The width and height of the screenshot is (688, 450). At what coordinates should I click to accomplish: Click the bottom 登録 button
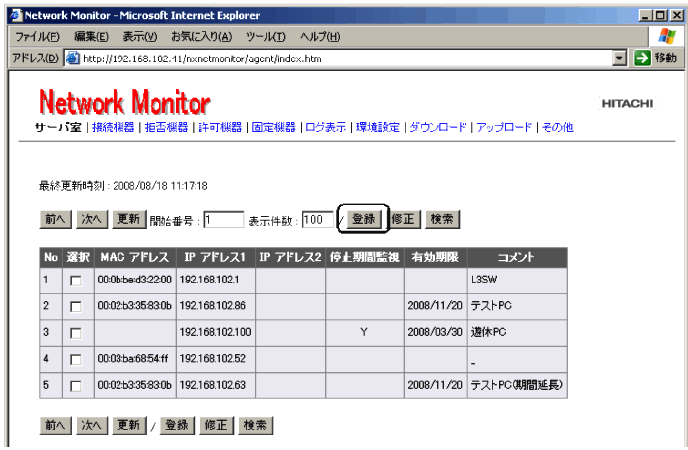point(177,425)
